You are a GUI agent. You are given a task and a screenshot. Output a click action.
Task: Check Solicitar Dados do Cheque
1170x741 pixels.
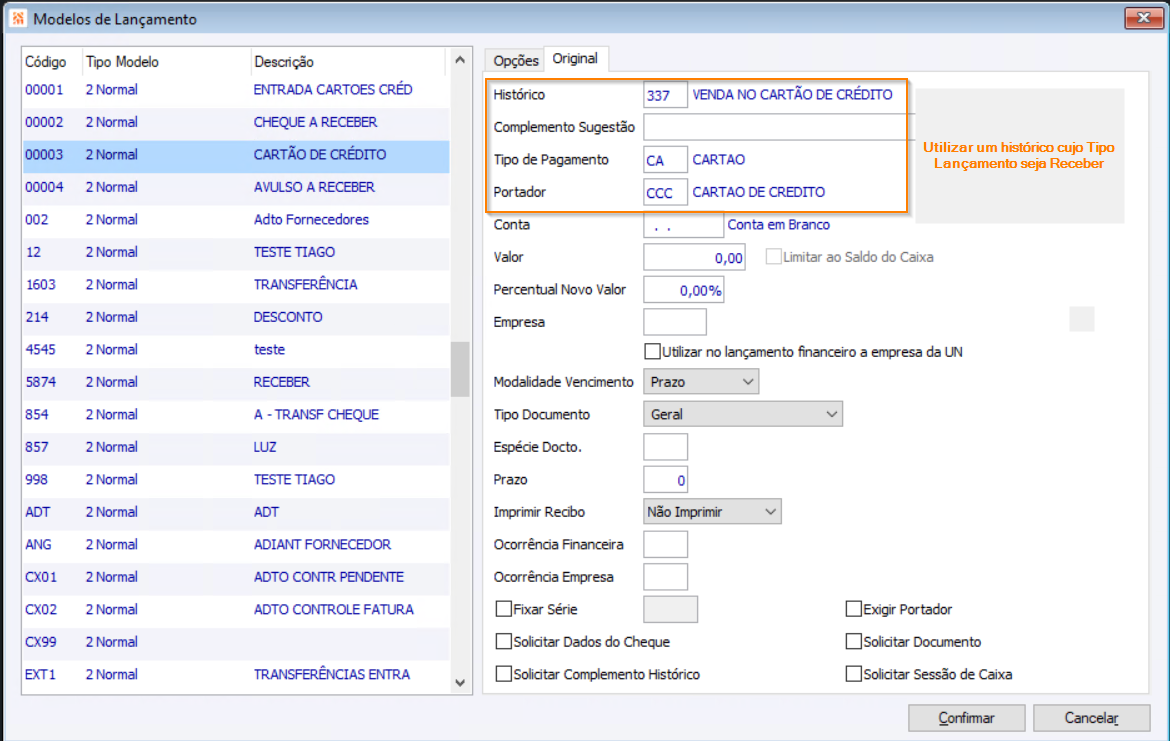point(504,642)
